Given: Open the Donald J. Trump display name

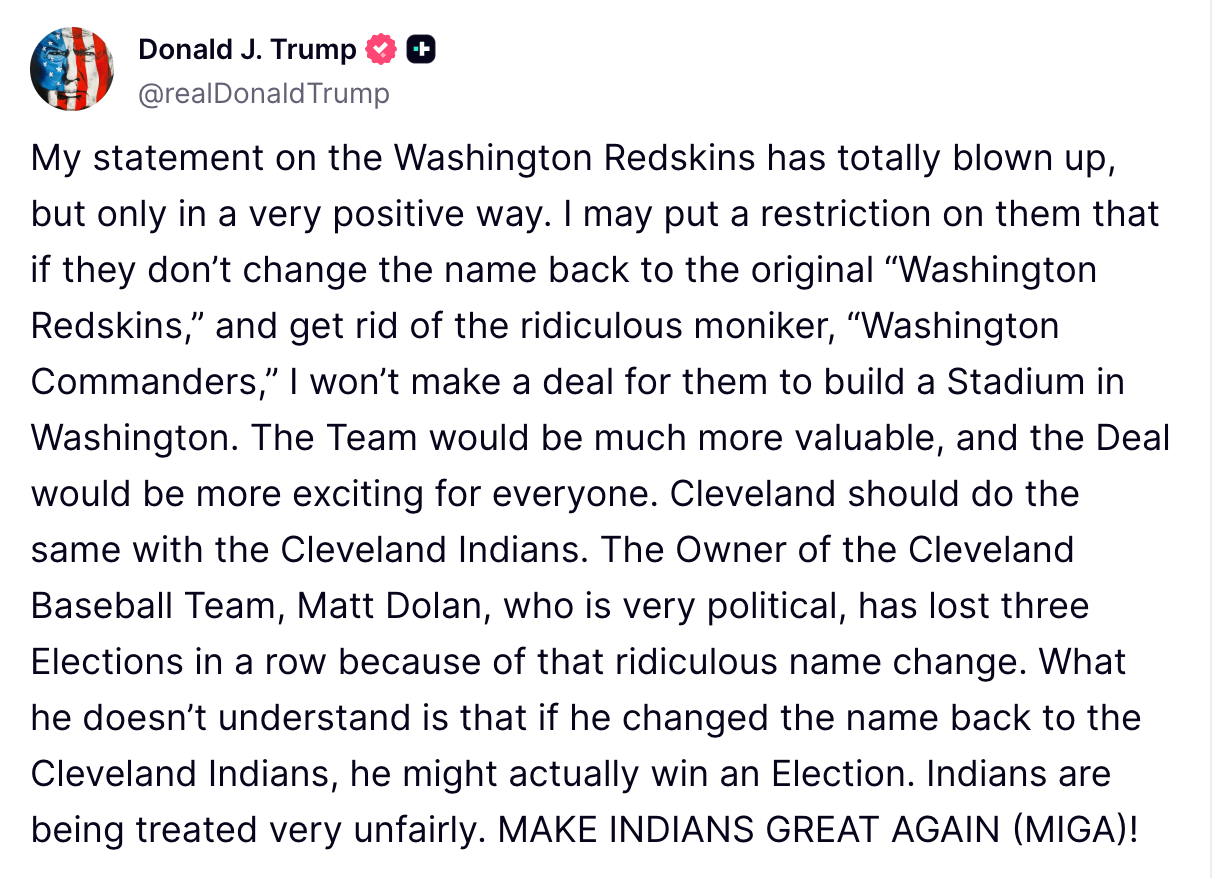Looking at the screenshot, I should 247,49.
